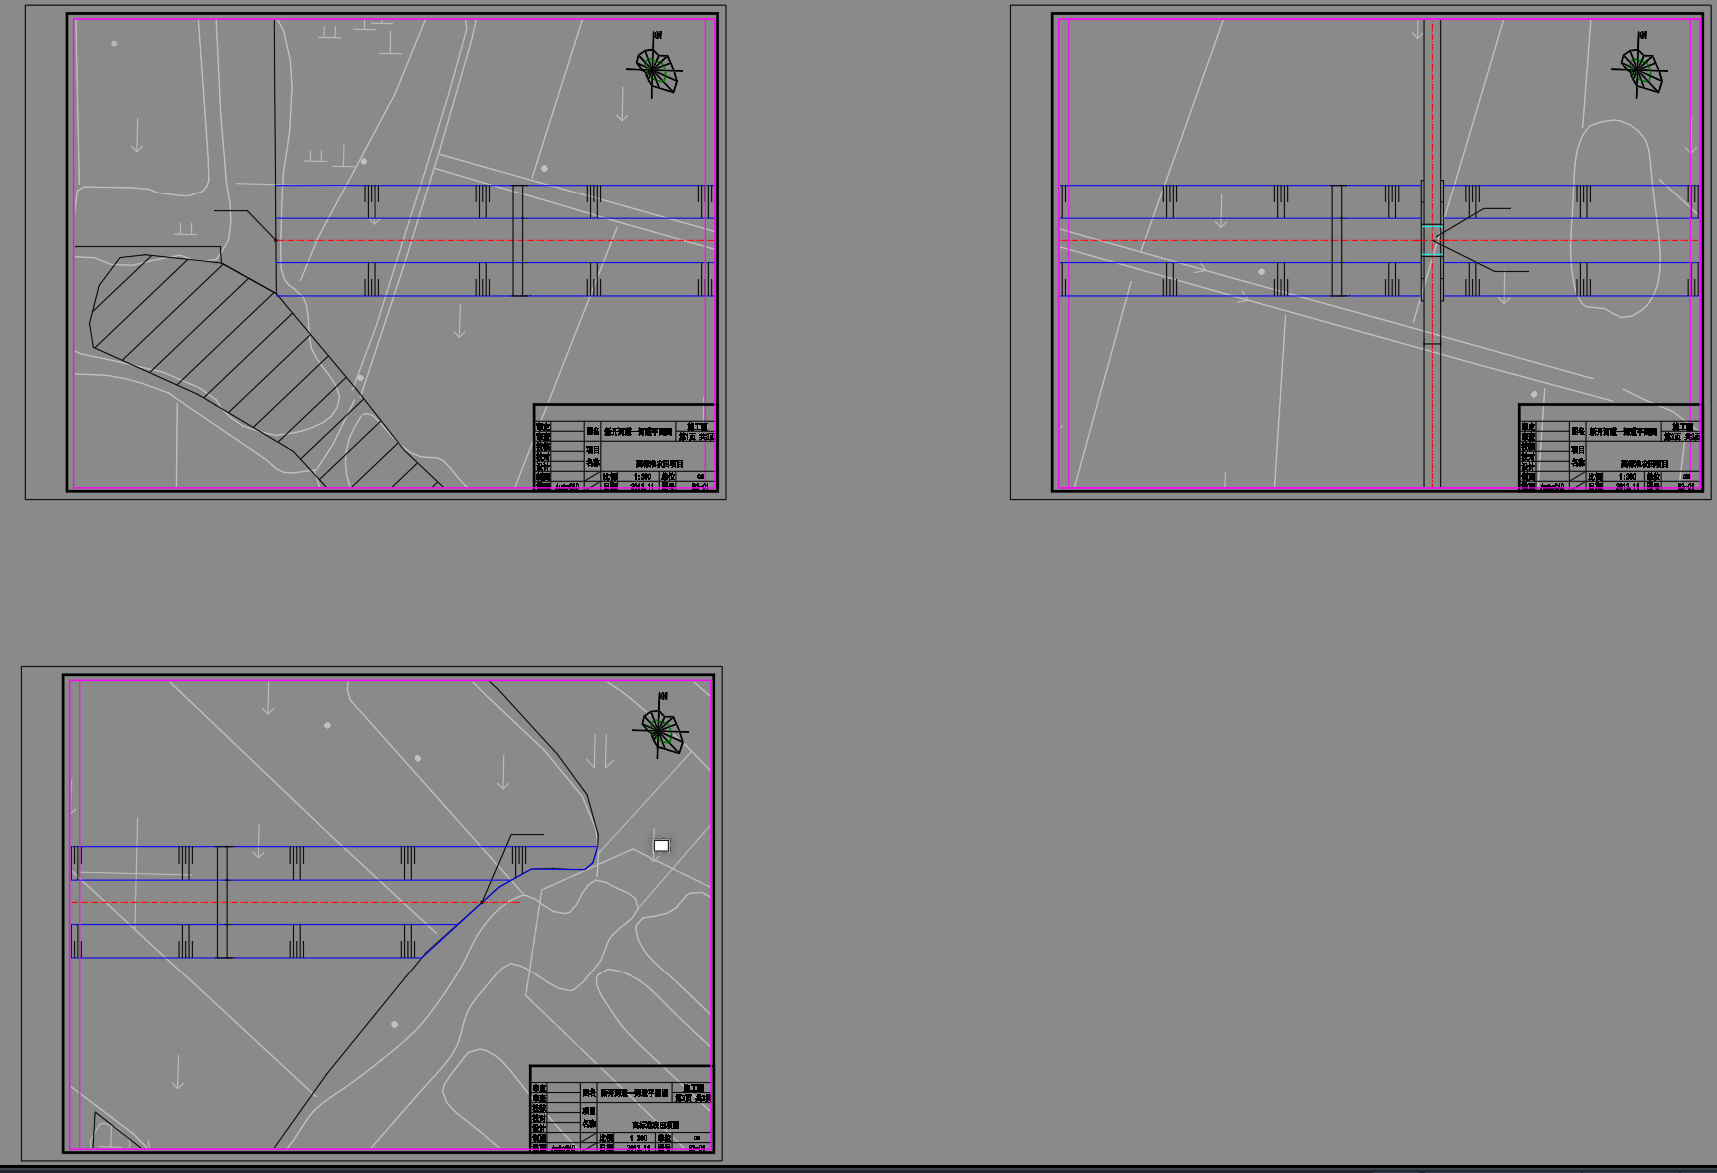1717x1173 pixels.
Task: Click the black cross-section bar in the top-left sheet
Action: [518, 241]
